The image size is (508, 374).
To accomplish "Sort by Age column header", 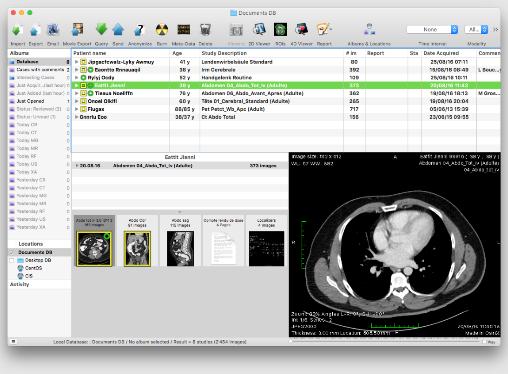I will pos(185,53).
